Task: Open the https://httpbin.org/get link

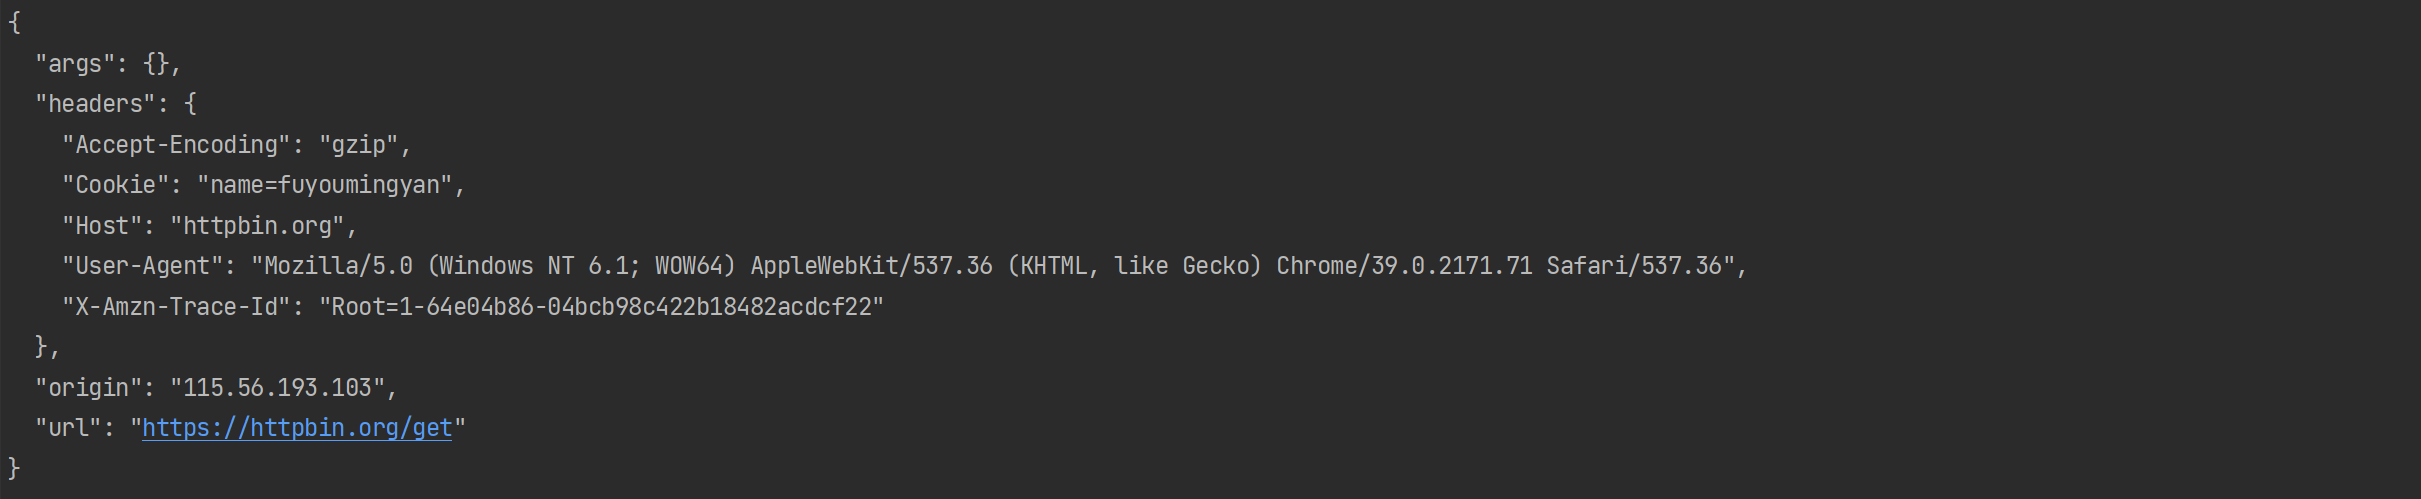Action: click(x=297, y=428)
